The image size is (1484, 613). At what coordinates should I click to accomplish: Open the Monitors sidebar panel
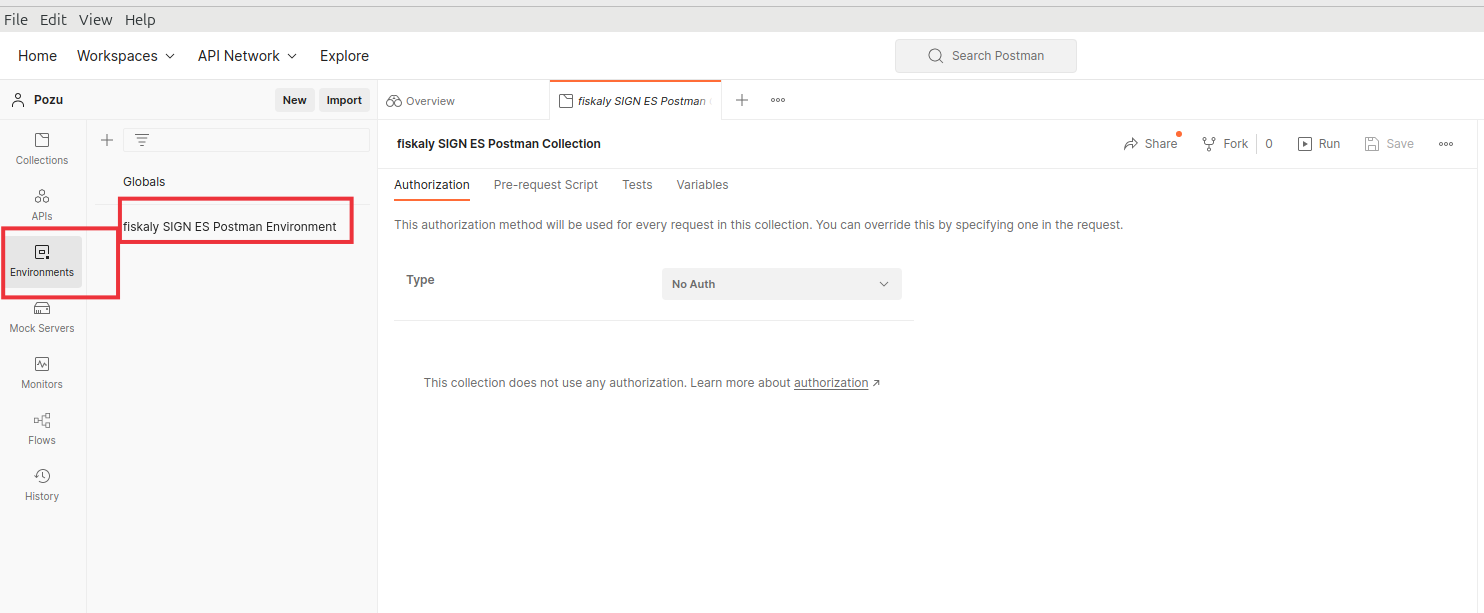(42, 373)
